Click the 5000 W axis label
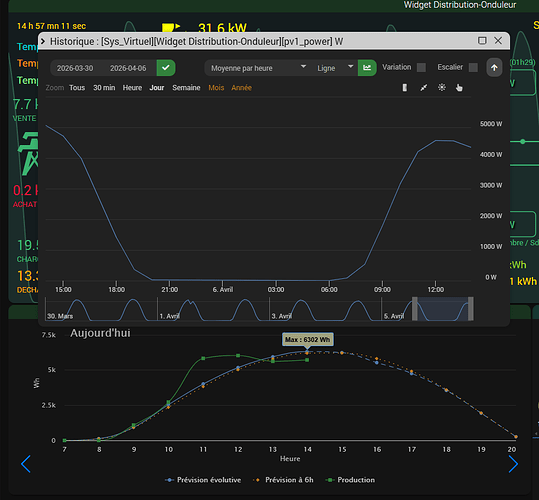 tap(491, 124)
